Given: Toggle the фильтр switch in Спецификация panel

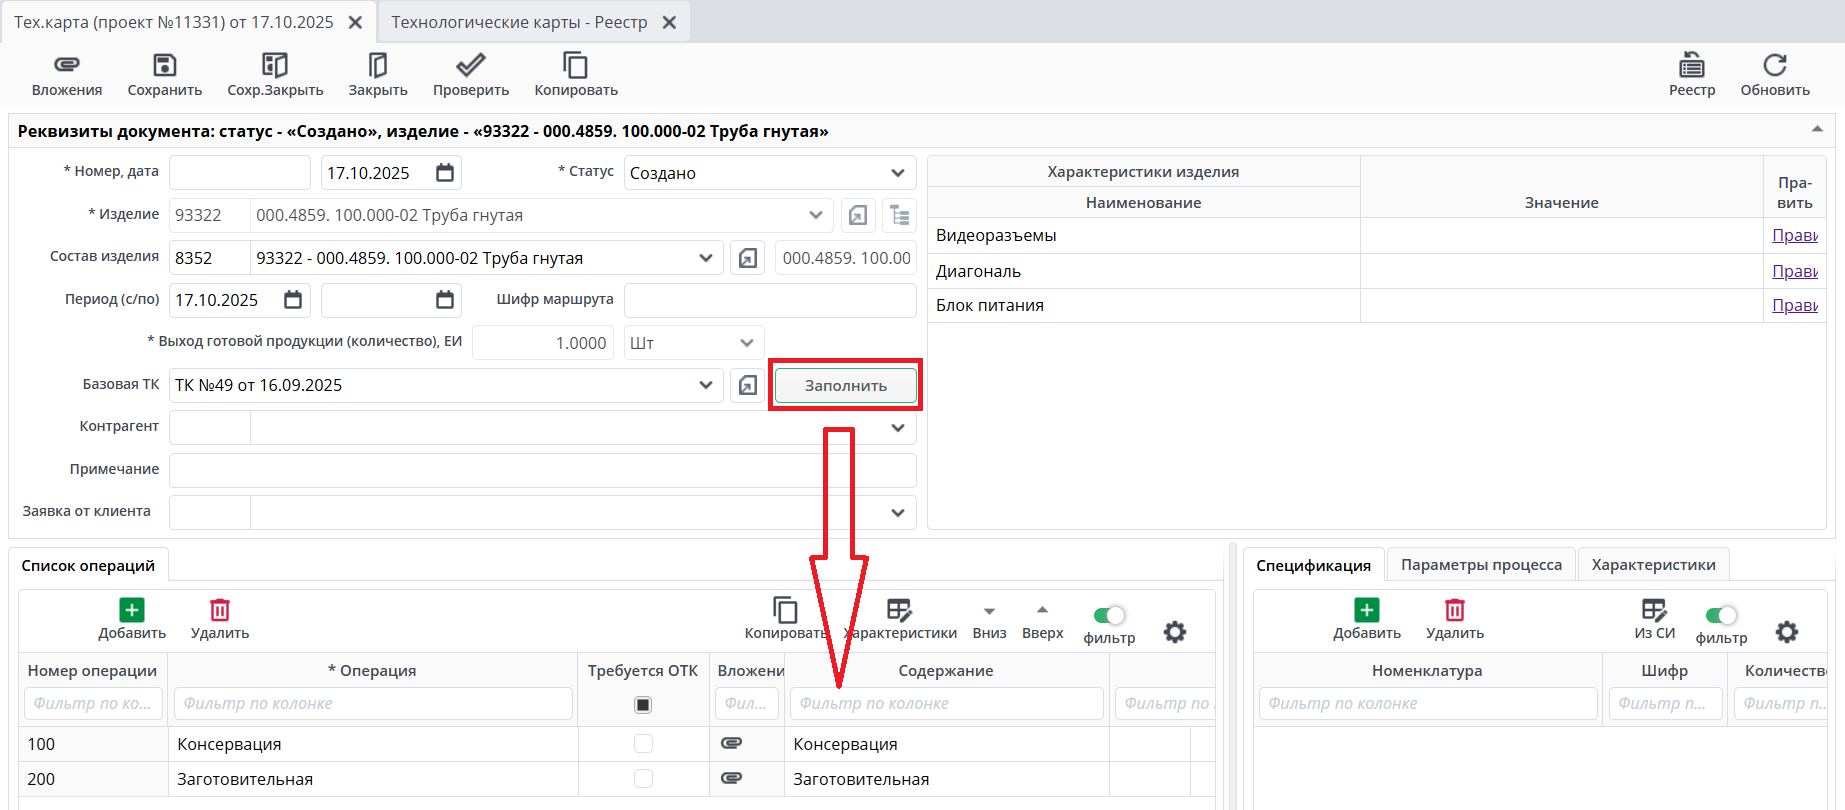Looking at the screenshot, I should [x=1721, y=615].
